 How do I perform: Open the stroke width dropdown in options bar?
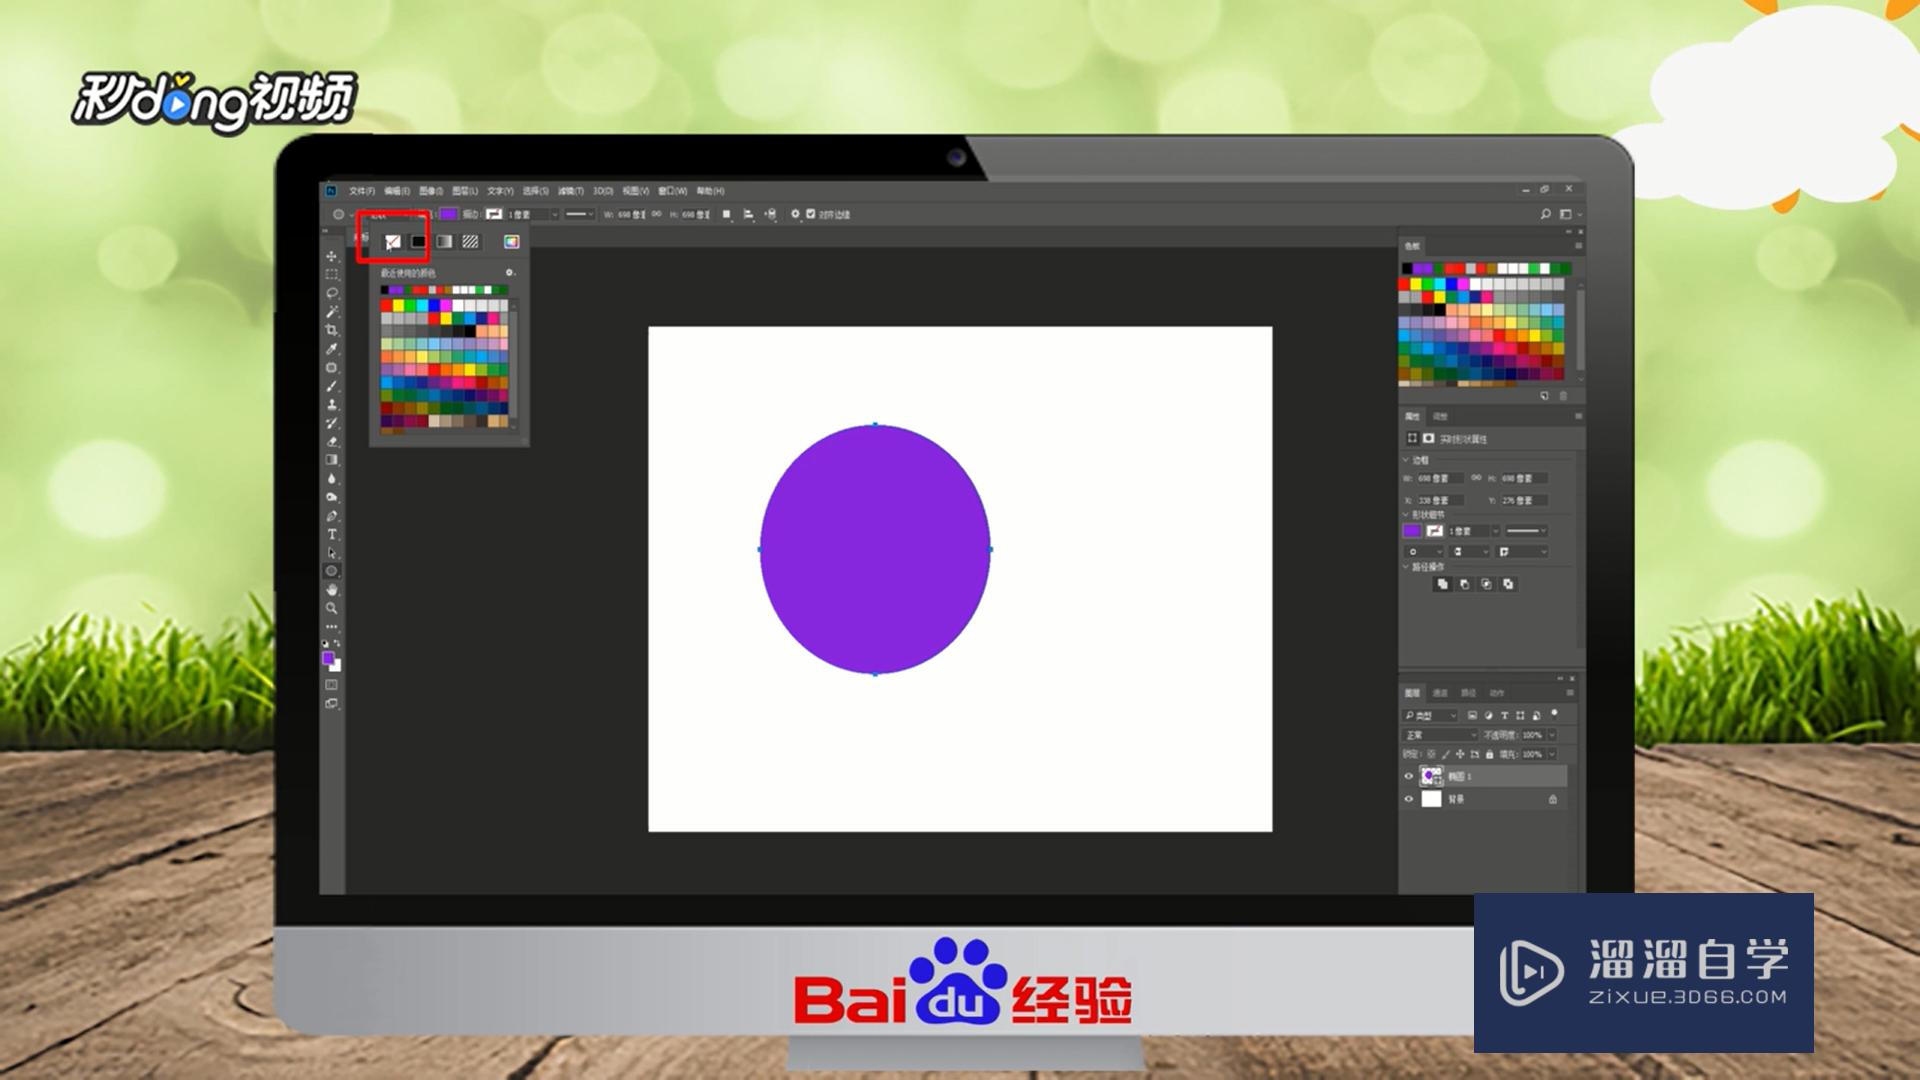pos(555,214)
